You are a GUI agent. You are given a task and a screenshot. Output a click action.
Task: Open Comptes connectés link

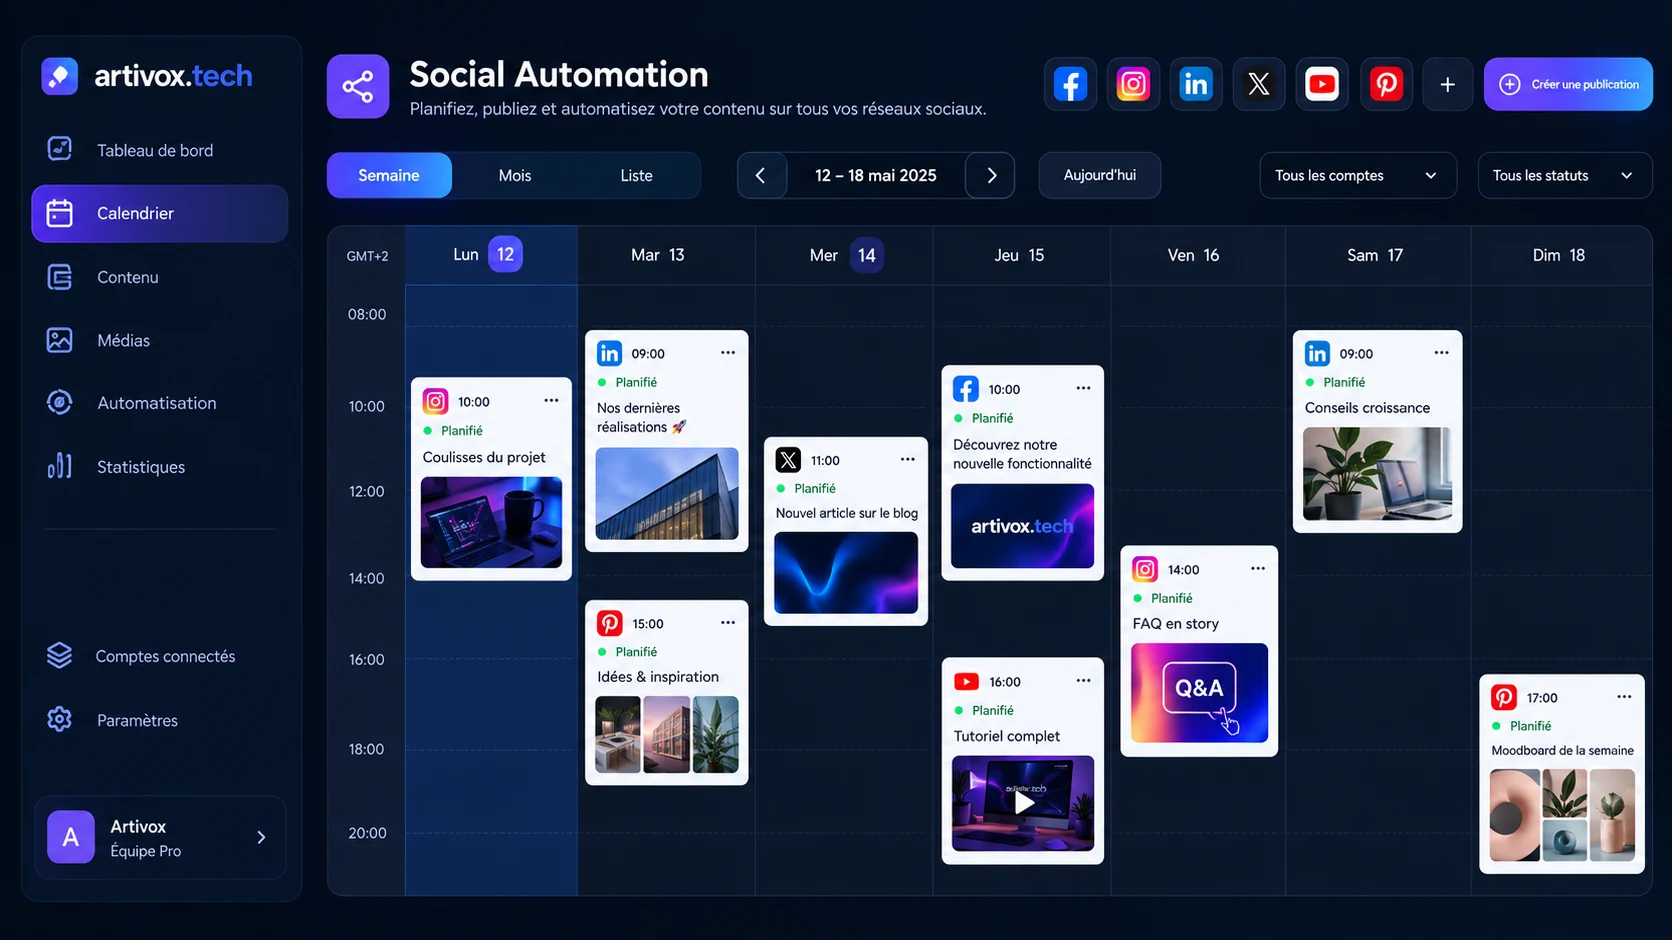pyautogui.click(x=165, y=656)
